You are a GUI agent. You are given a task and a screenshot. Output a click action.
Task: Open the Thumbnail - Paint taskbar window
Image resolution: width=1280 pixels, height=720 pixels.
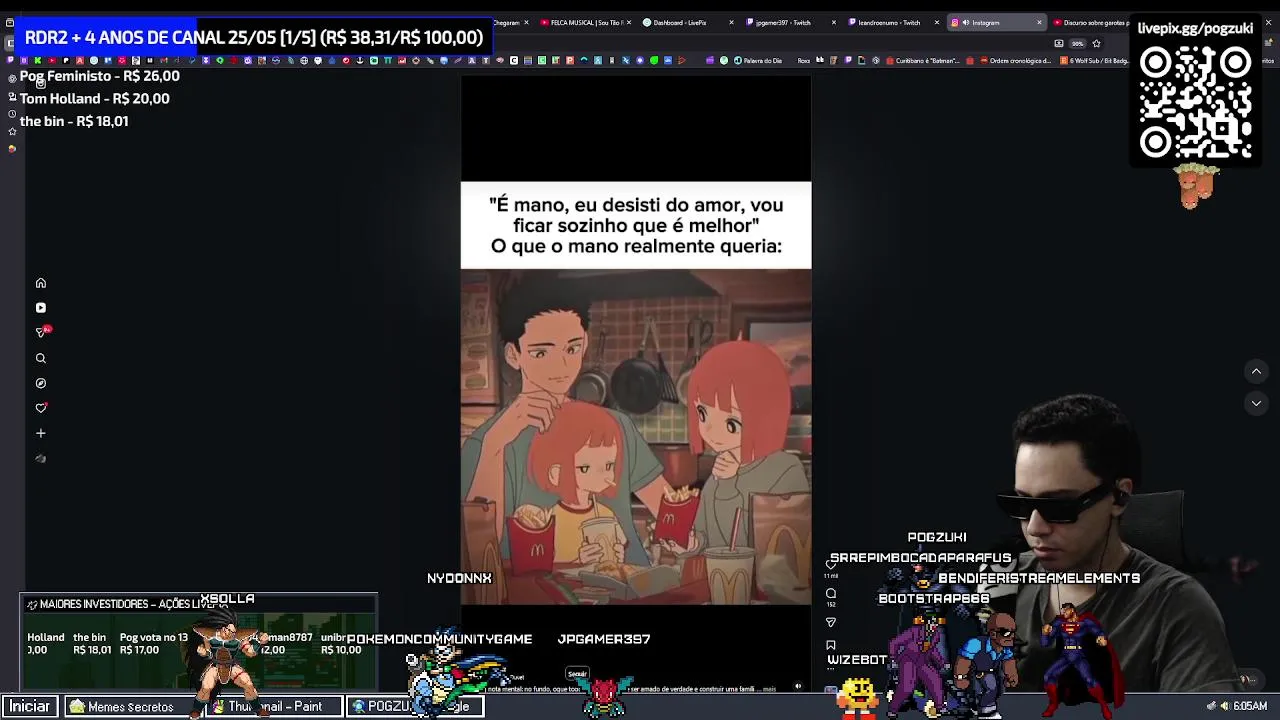click(275, 706)
